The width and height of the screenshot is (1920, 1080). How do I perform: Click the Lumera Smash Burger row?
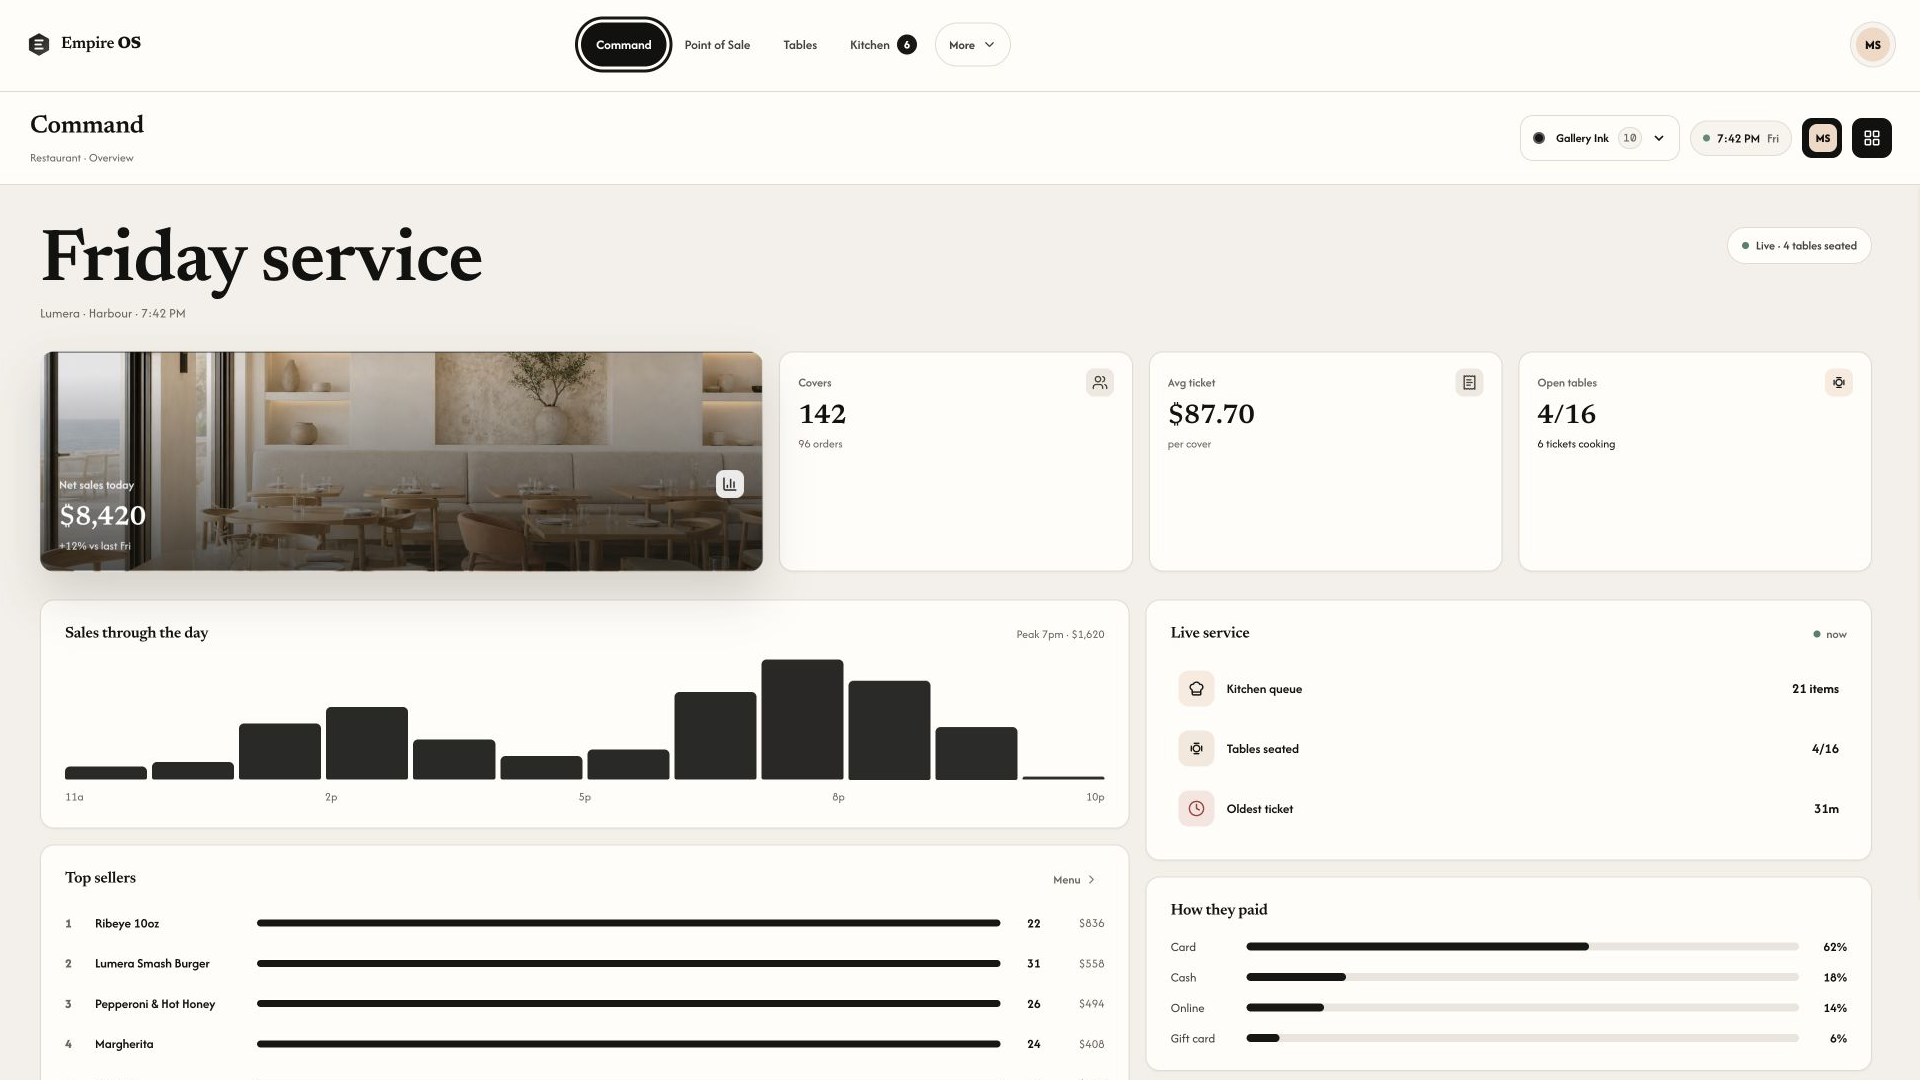pyautogui.click(x=584, y=964)
